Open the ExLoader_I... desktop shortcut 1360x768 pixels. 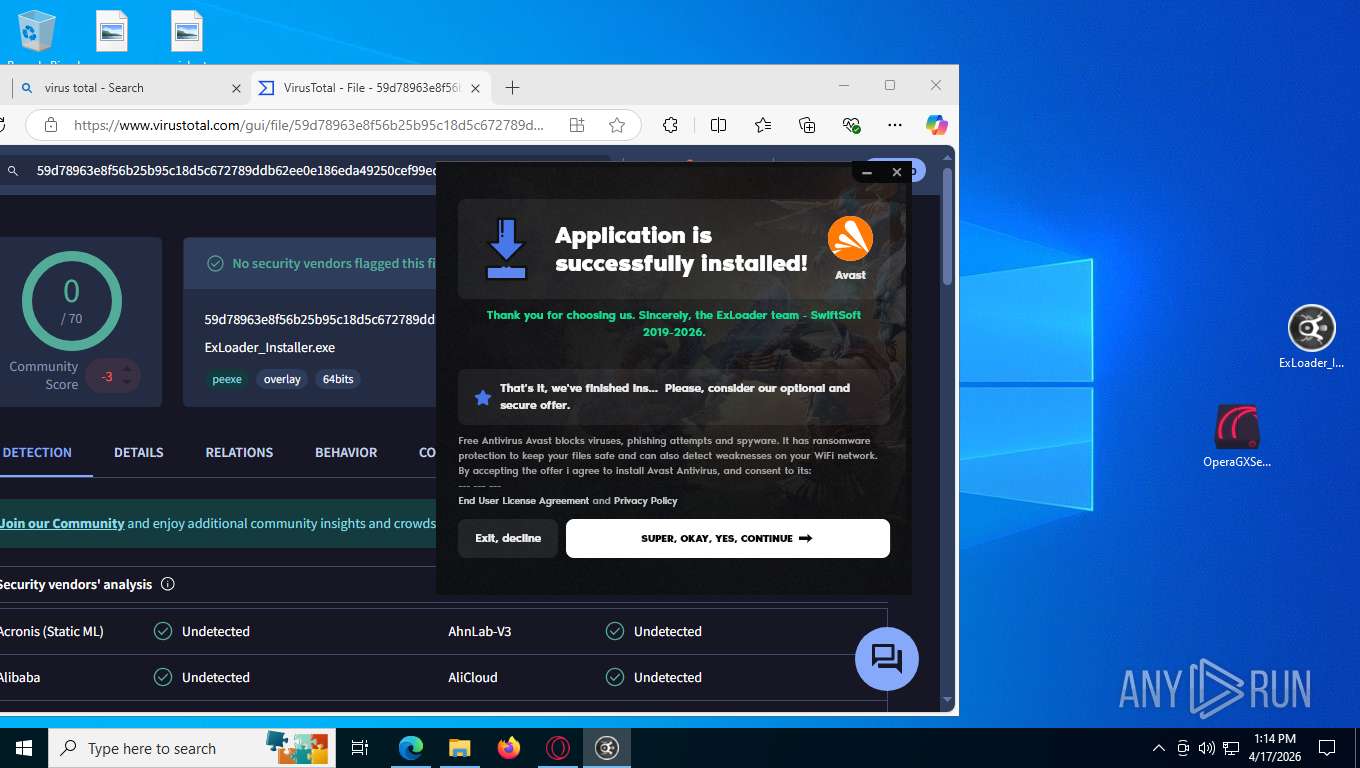coord(1311,338)
